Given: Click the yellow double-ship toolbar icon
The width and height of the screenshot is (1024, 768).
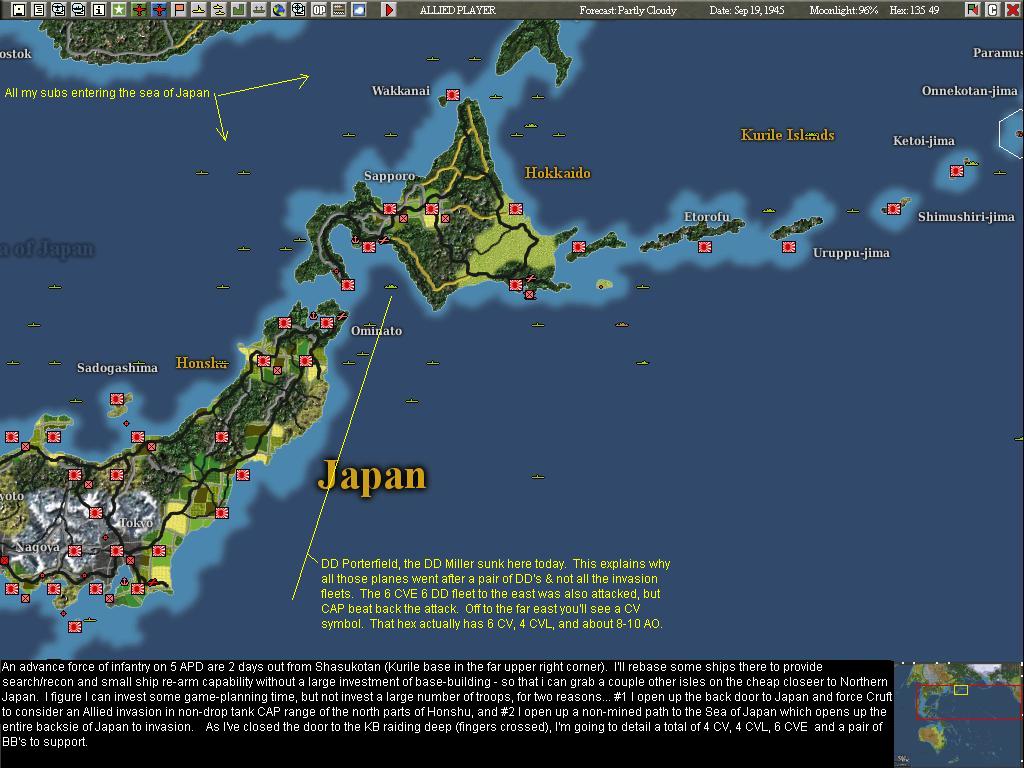Looking at the screenshot, I should pyautogui.click(x=219, y=10).
